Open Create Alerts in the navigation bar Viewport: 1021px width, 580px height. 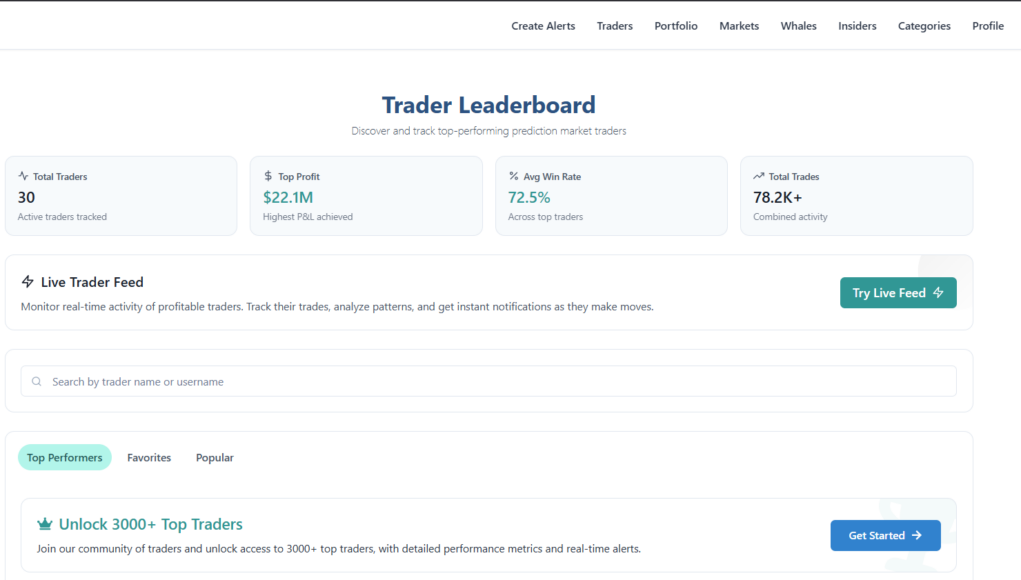543,26
